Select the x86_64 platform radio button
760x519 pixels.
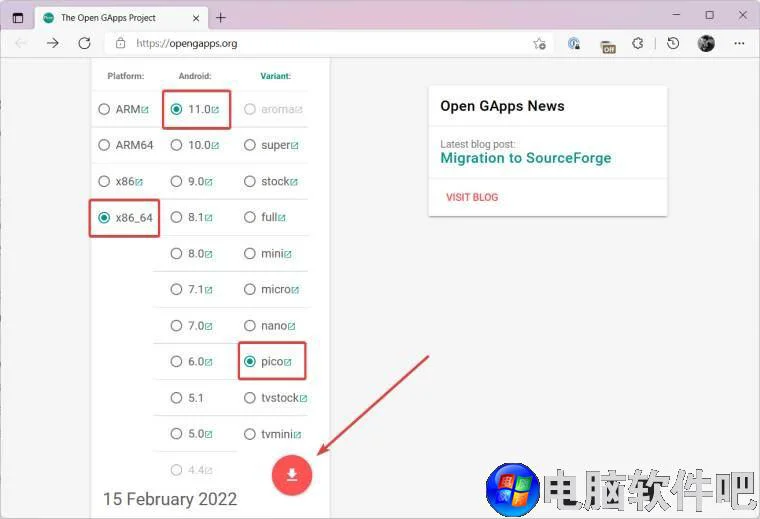click(x=104, y=218)
